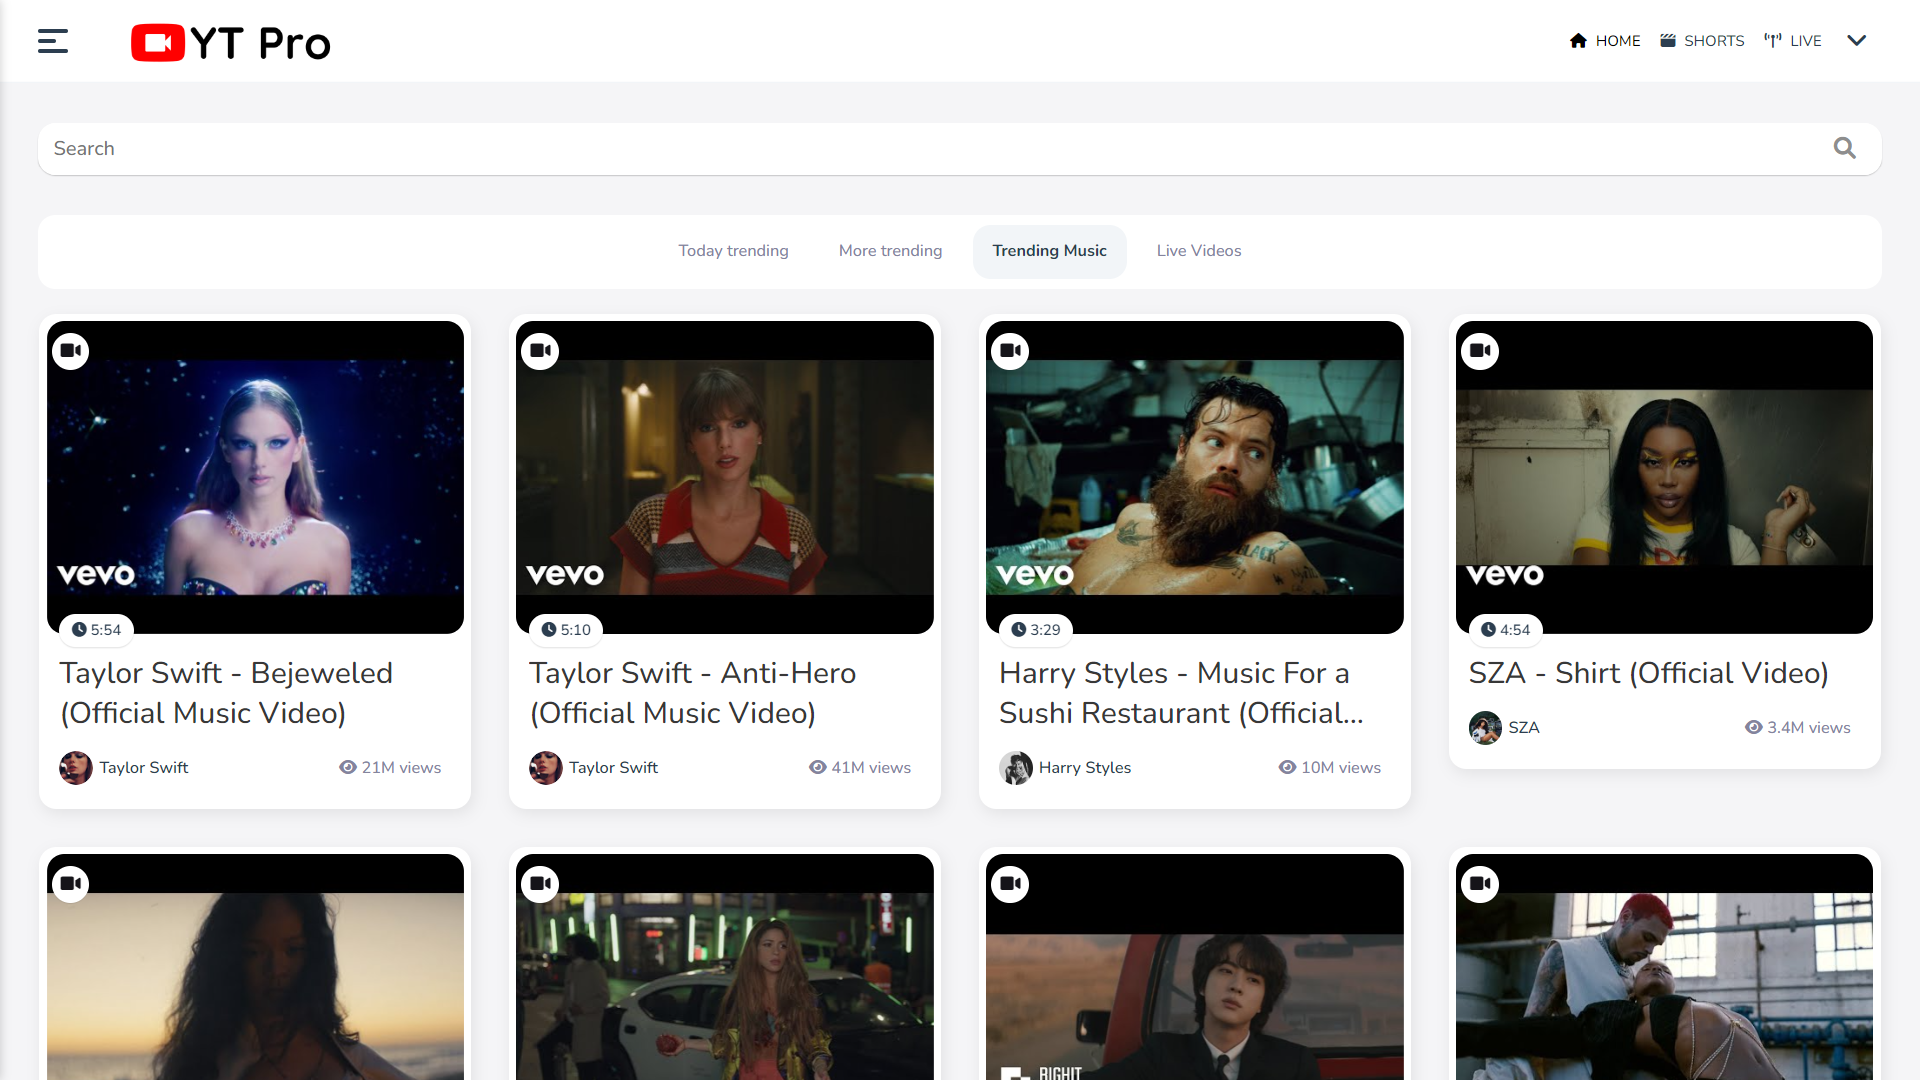Click camera icon on warehouse dancers video card

(1480, 884)
